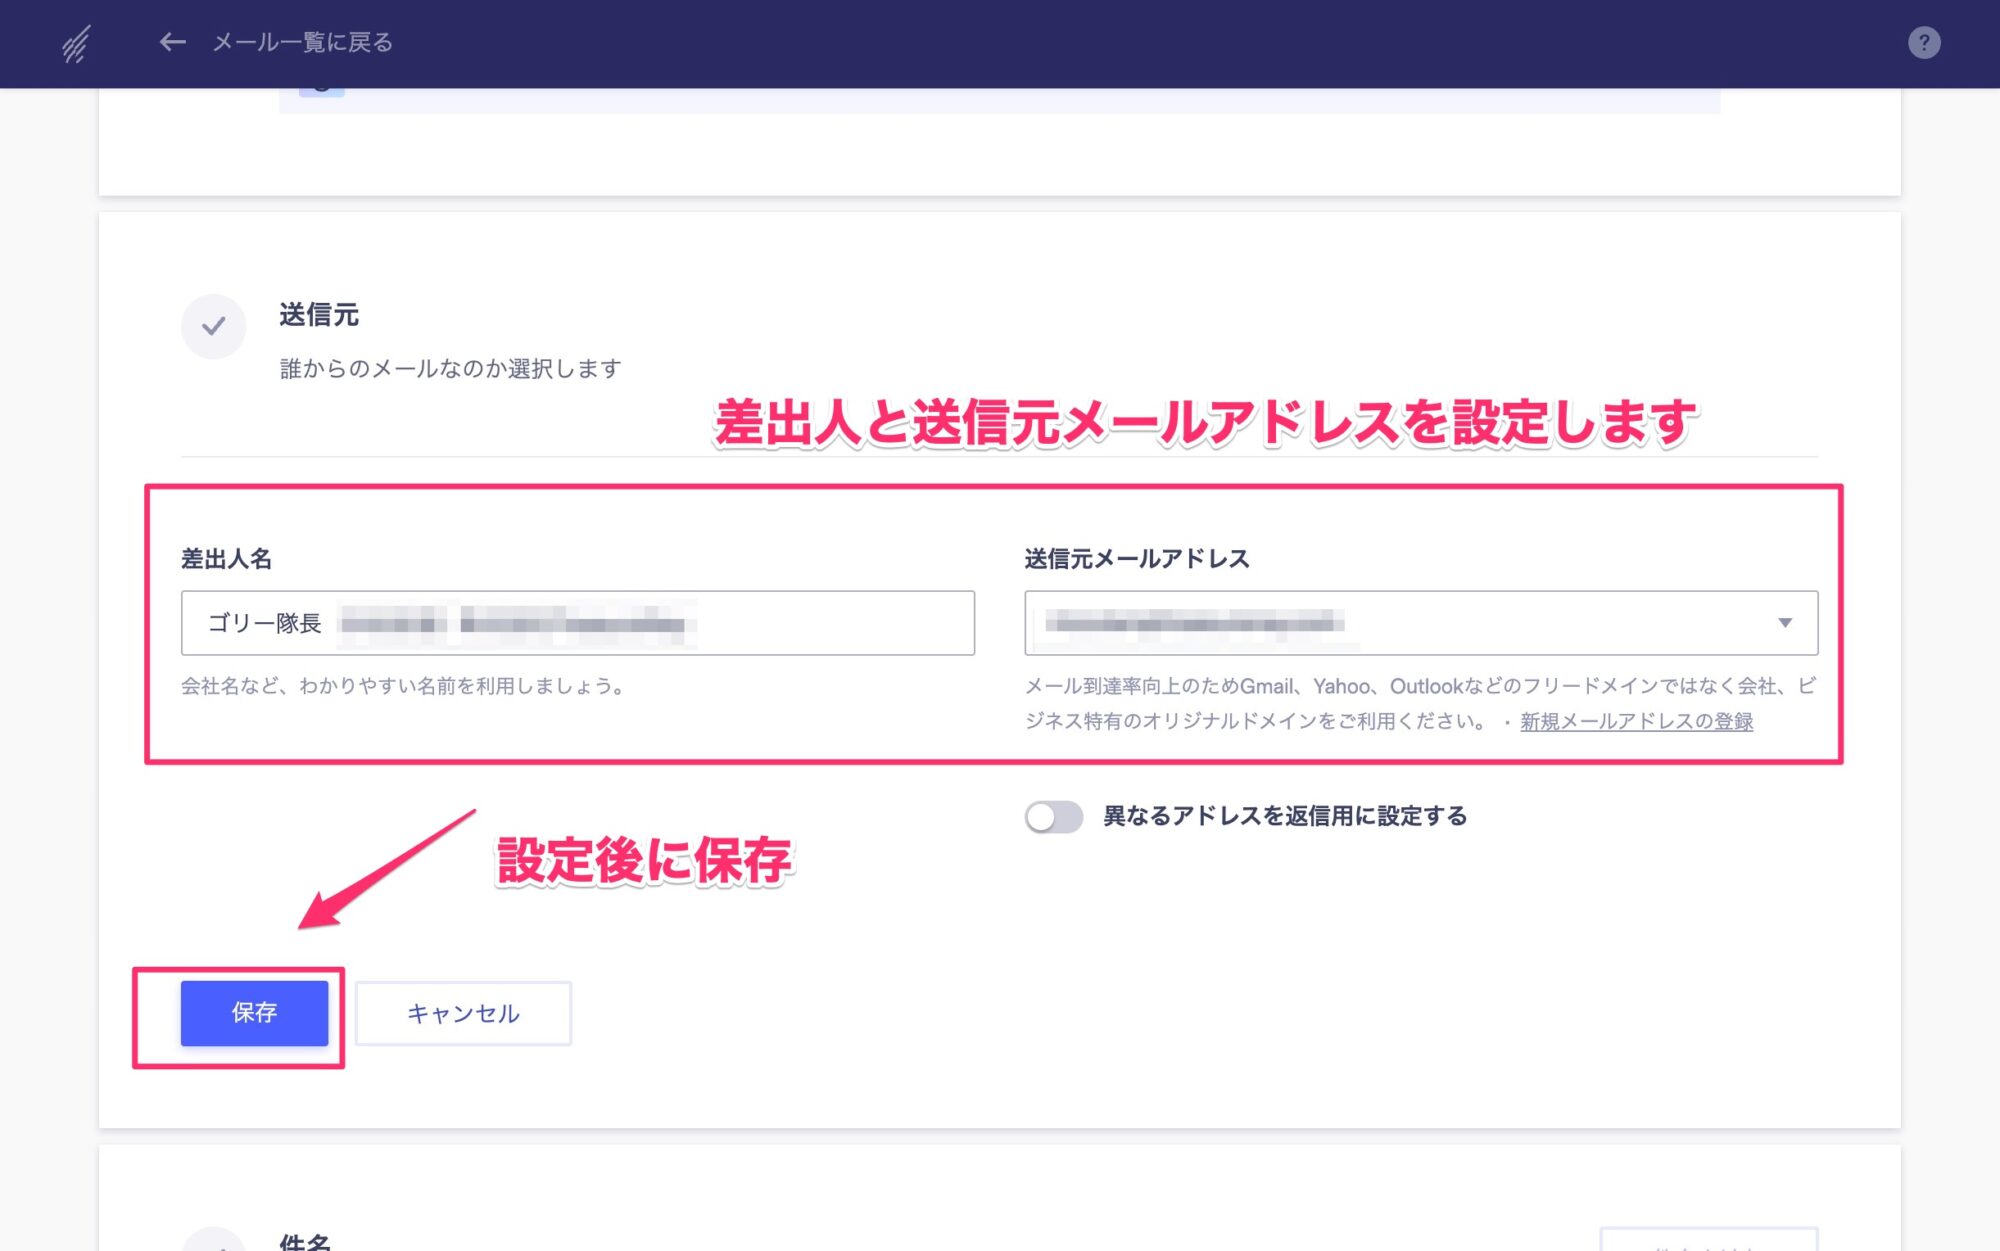
Task: Click the 件名 section heading
Action: 305,1241
